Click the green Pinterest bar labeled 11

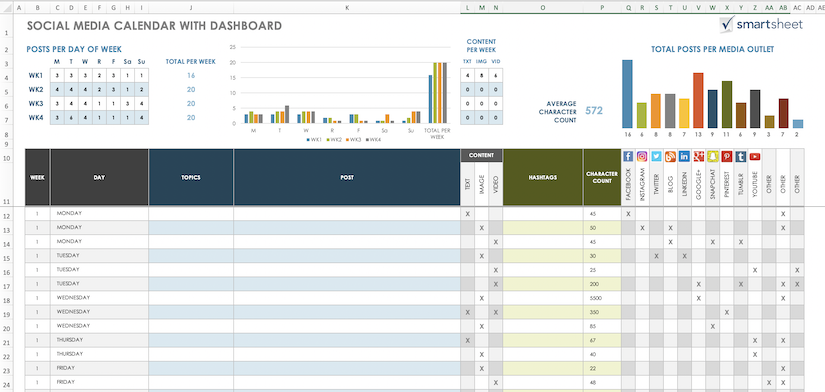(727, 104)
